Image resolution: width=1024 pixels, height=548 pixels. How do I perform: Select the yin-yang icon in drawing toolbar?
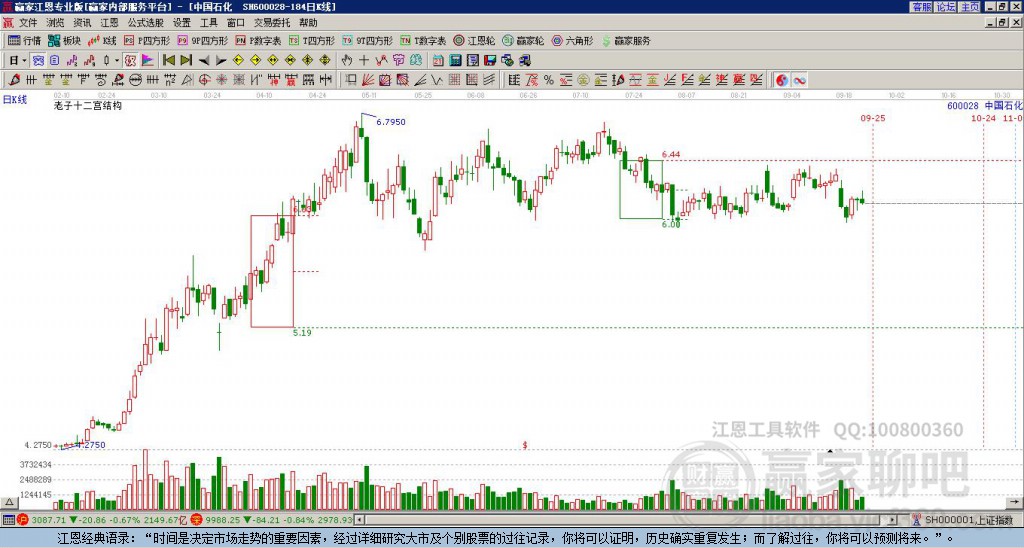[782, 80]
